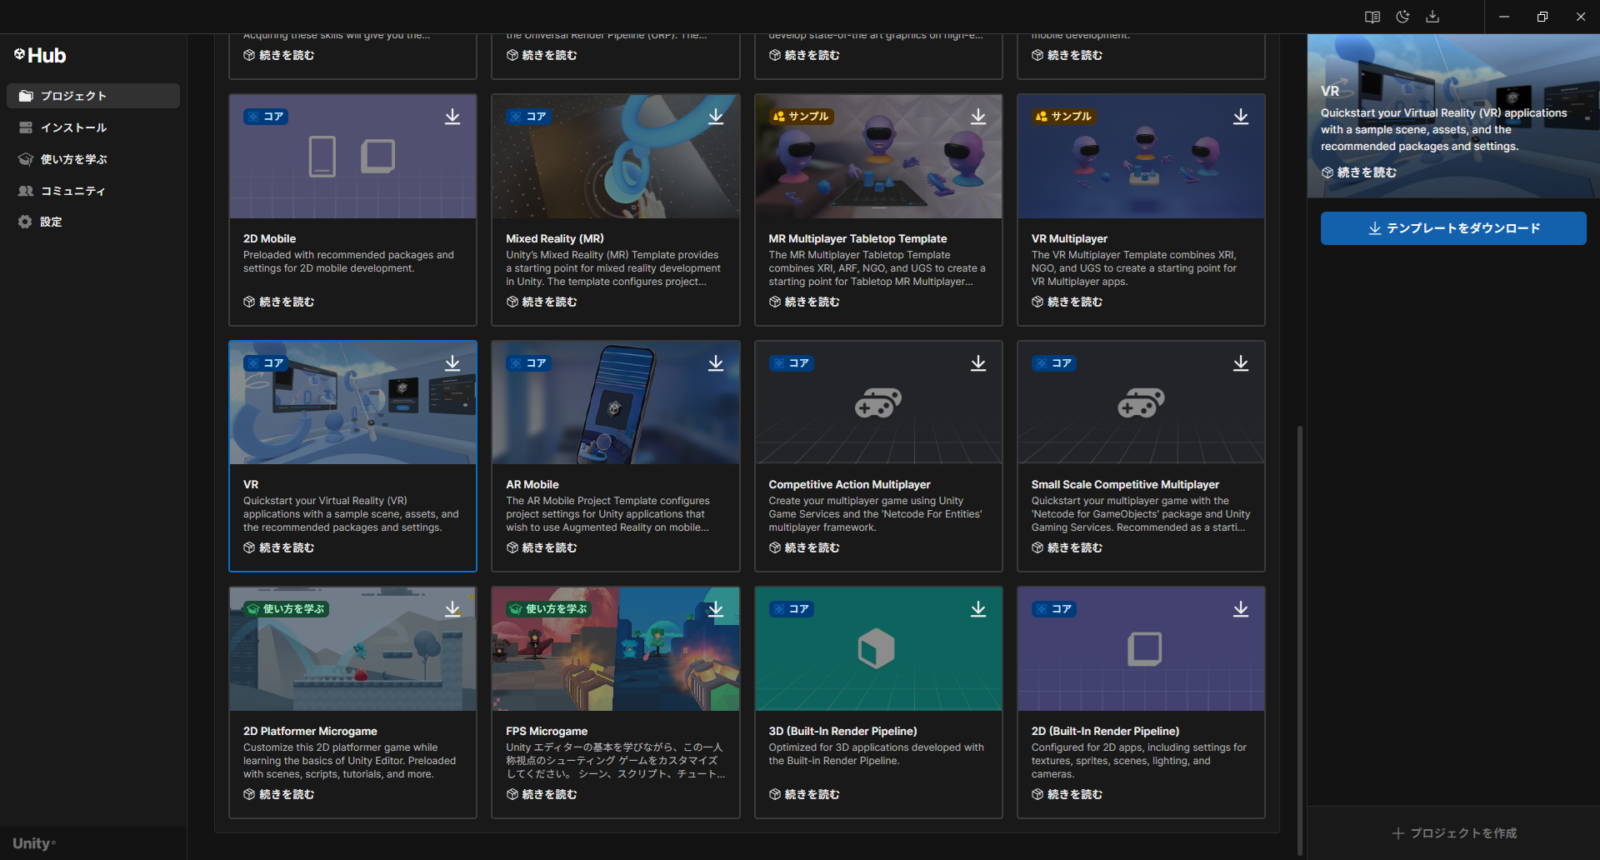Open downloads tray icon in title bar
This screenshot has height=860, width=1600.
coord(1432,17)
